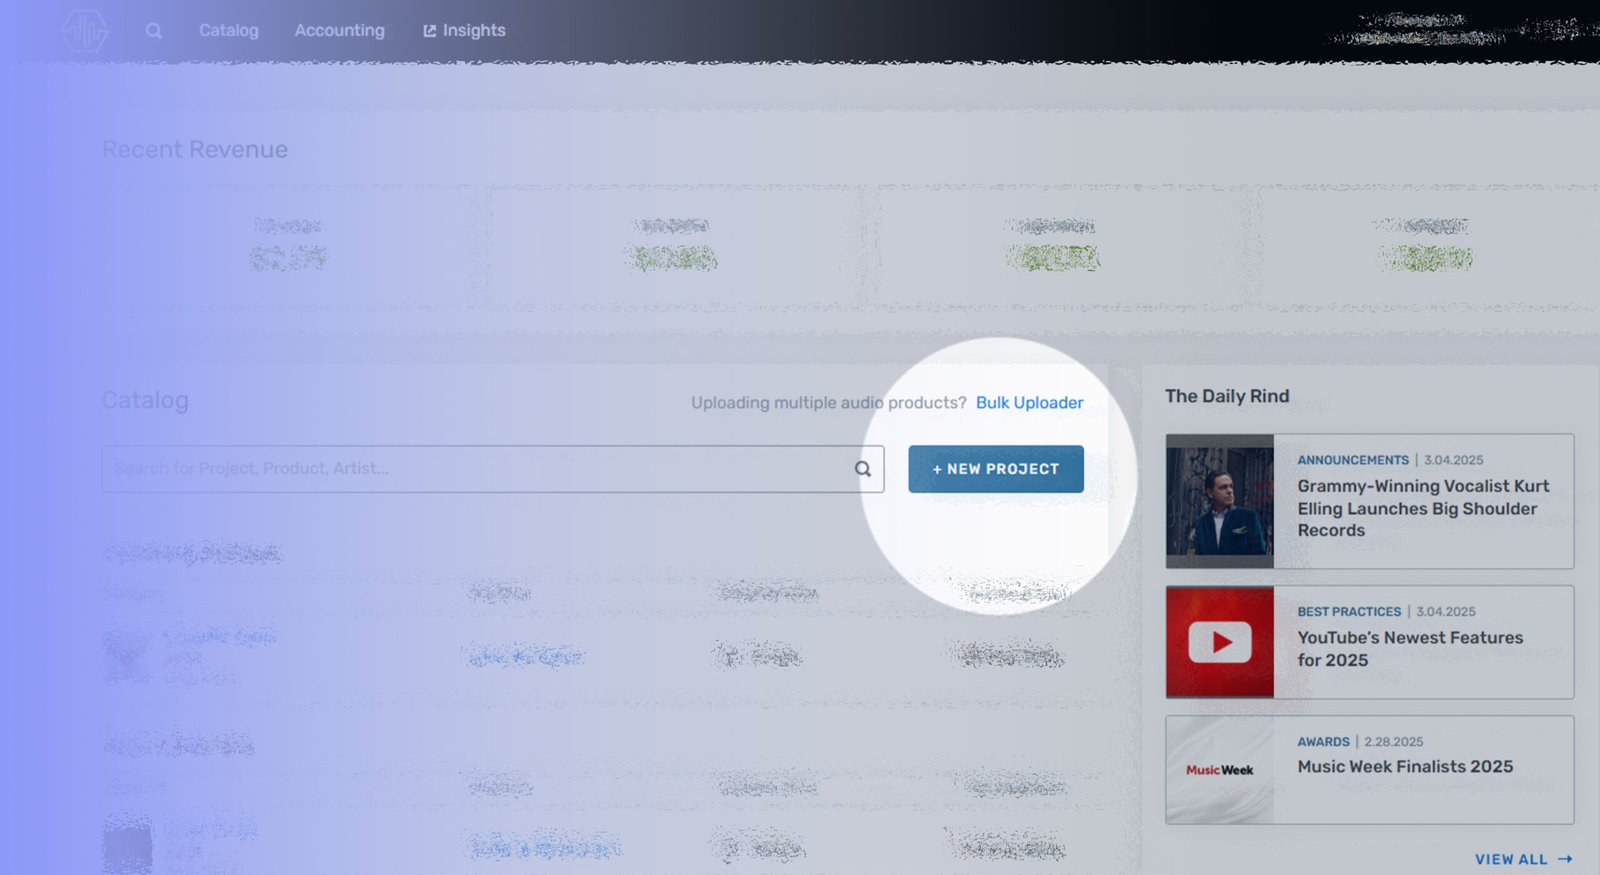Open the Kurt Elling article thumbnail
This screenshot has width=1600, height=875.
point(1219,501)
